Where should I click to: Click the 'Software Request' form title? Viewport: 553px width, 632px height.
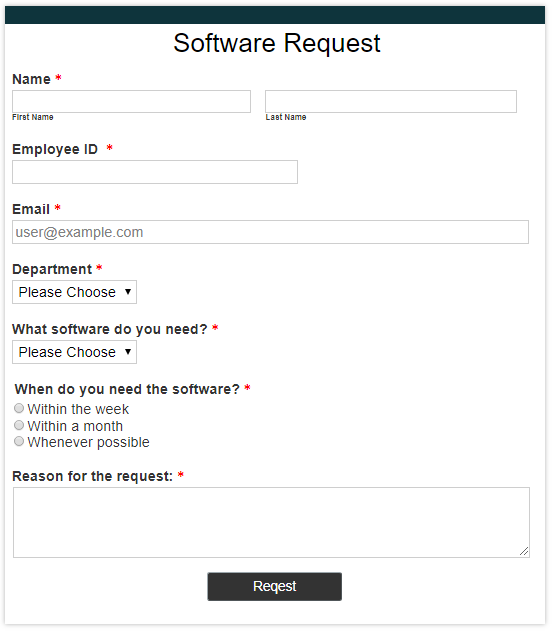(277, 44)
